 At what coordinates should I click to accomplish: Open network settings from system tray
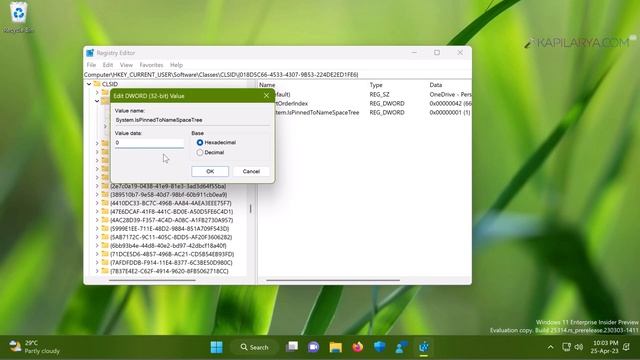tap(566, 347)
